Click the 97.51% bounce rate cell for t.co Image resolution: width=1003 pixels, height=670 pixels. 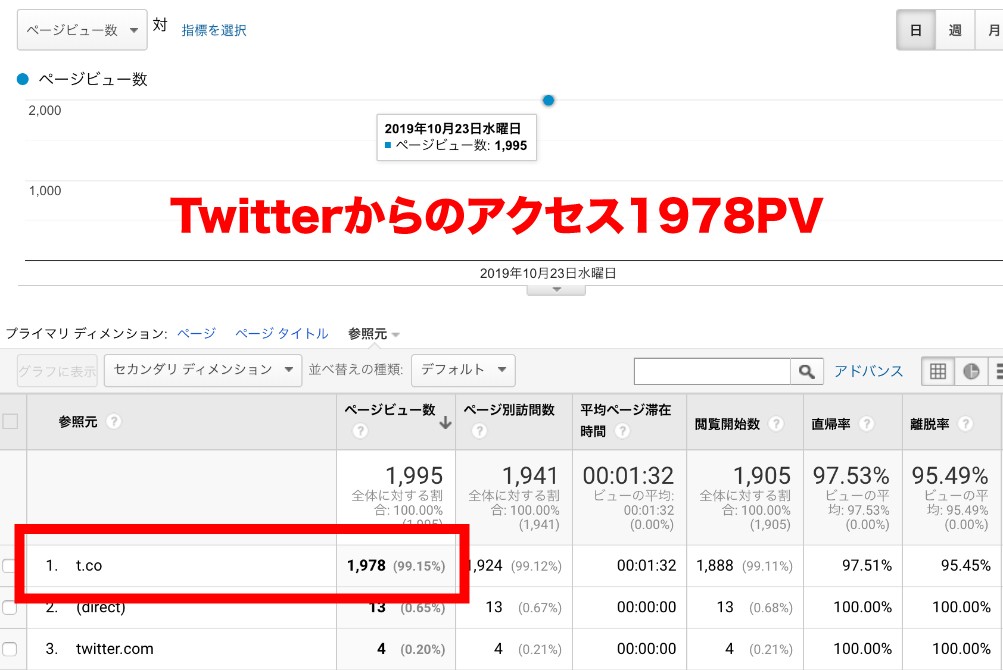coord(867,566)
